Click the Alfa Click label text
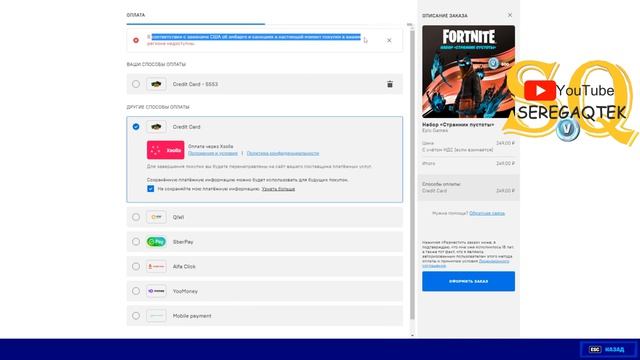 click(184, 267)
